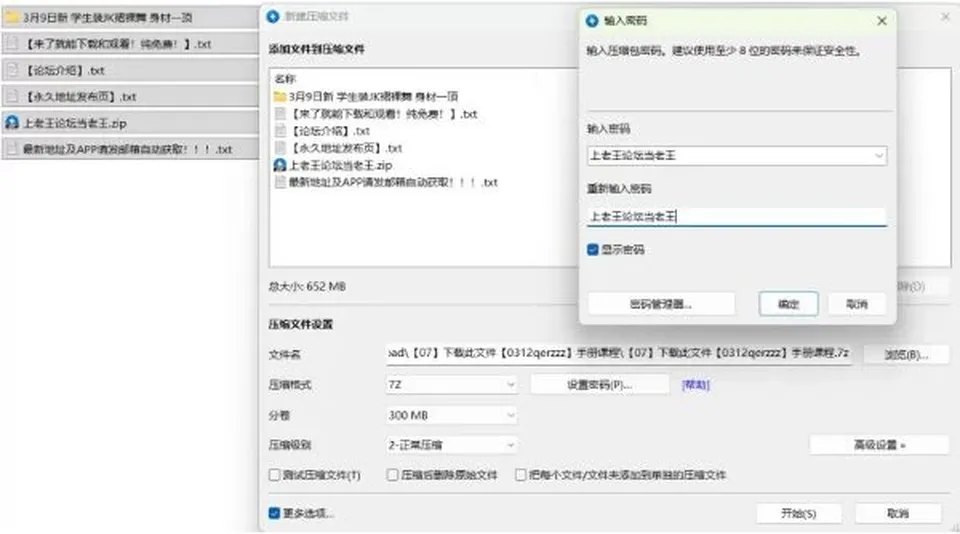Open the 输入密码 combo box dropdown arrow
This screenshot has width=960, height=534.
(x=879, y=156)
